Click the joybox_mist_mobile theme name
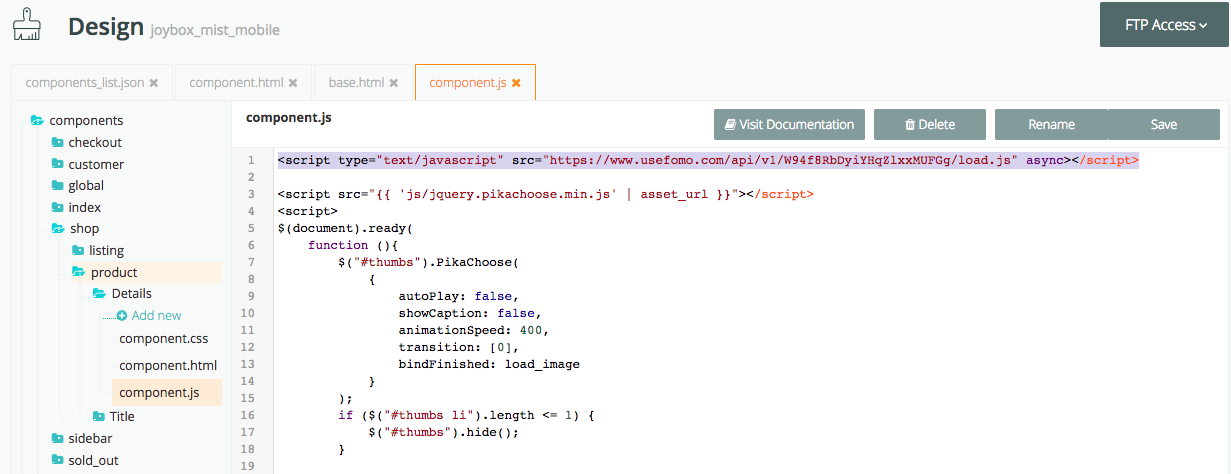 point(216,30)
